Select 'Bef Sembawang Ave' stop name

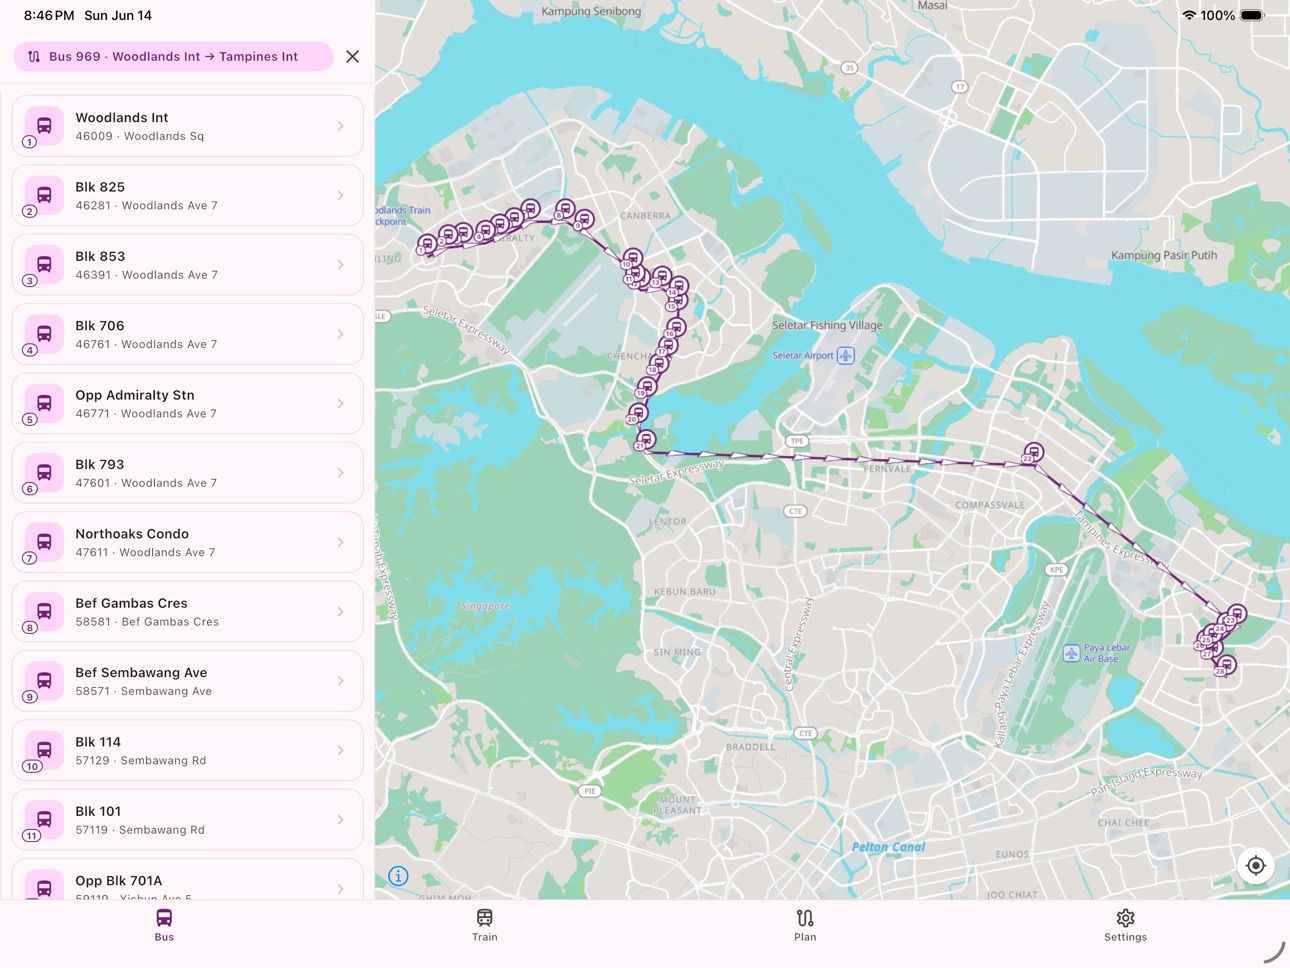point(141,672)
